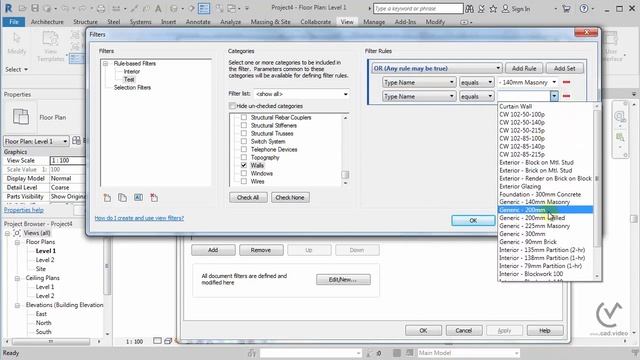This screenshot has height=360, width=640.
Task: Click the Edit Type icon beside Floor Plan: Level 1
Action: click(76, 141)
